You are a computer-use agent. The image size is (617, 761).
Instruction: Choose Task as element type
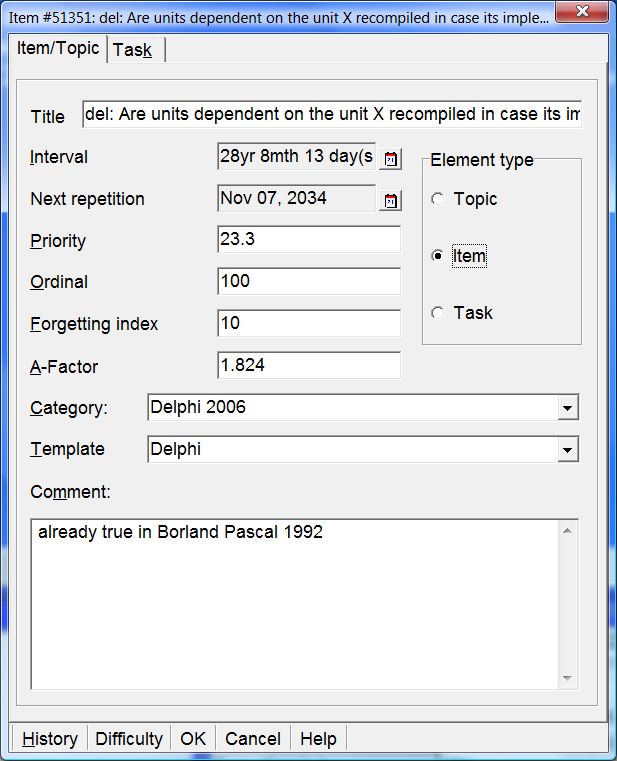pyautogui.click(x=437, y=313)
